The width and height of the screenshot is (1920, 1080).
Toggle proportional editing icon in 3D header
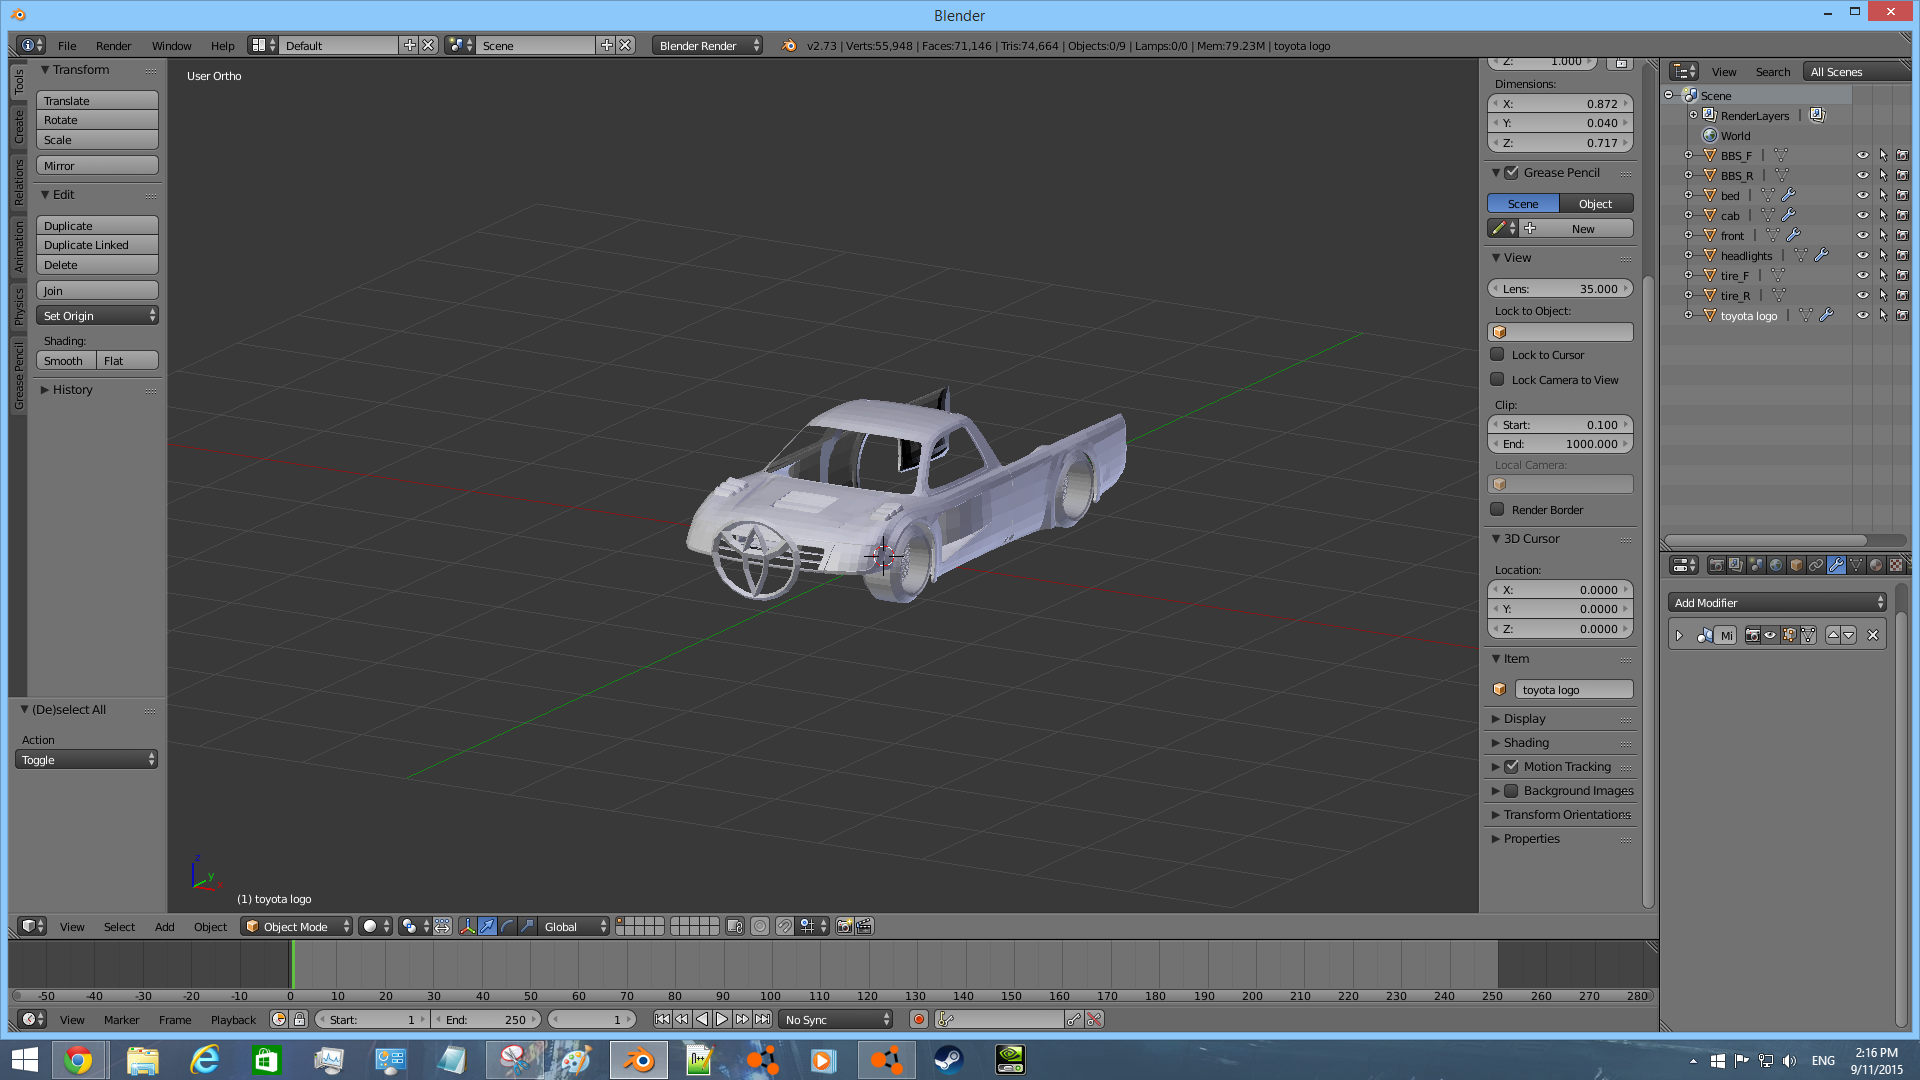760,926
